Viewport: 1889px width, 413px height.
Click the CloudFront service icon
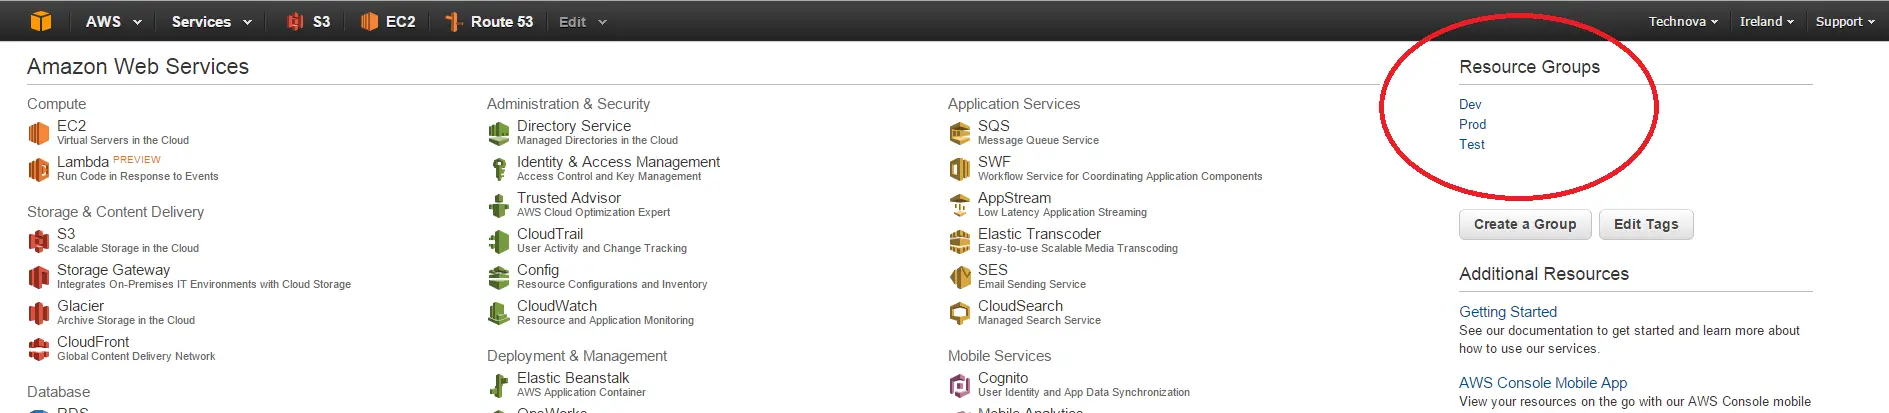pyautogui.click(x=39, y=349)
